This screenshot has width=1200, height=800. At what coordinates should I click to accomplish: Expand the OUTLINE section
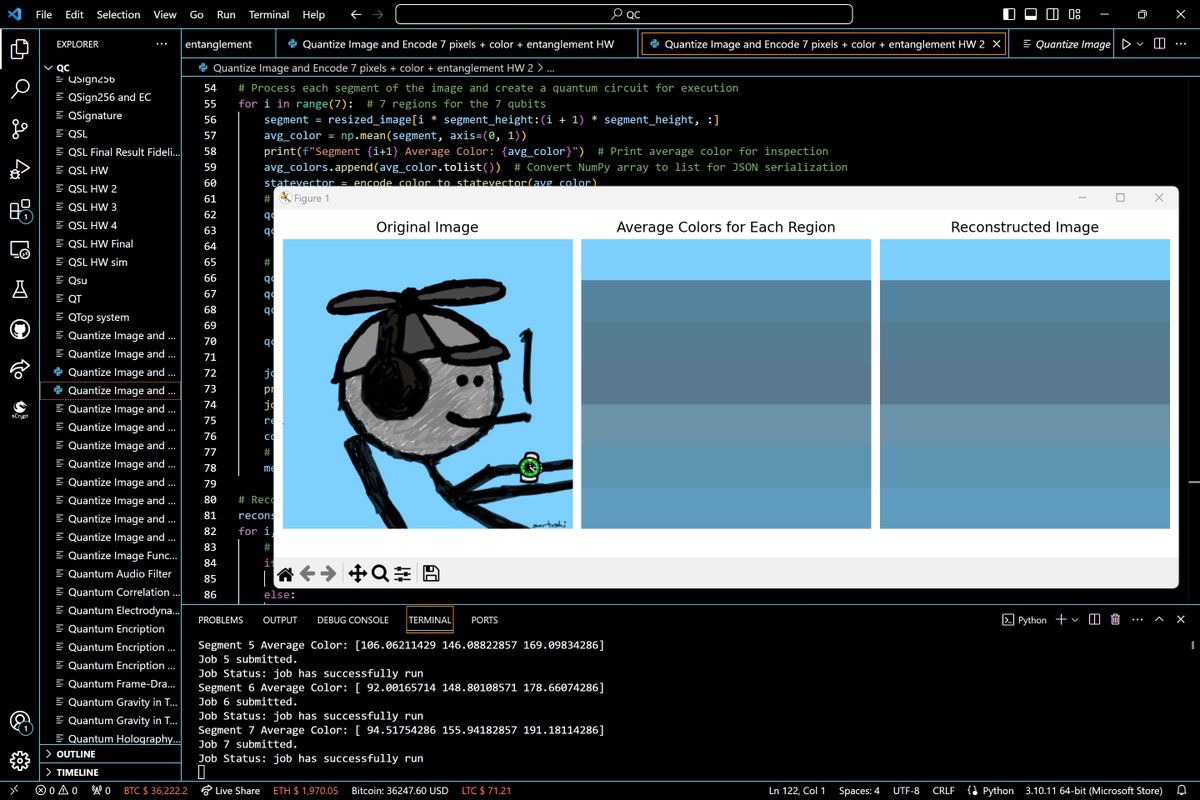pyautogui.click(x=110, y=754)
